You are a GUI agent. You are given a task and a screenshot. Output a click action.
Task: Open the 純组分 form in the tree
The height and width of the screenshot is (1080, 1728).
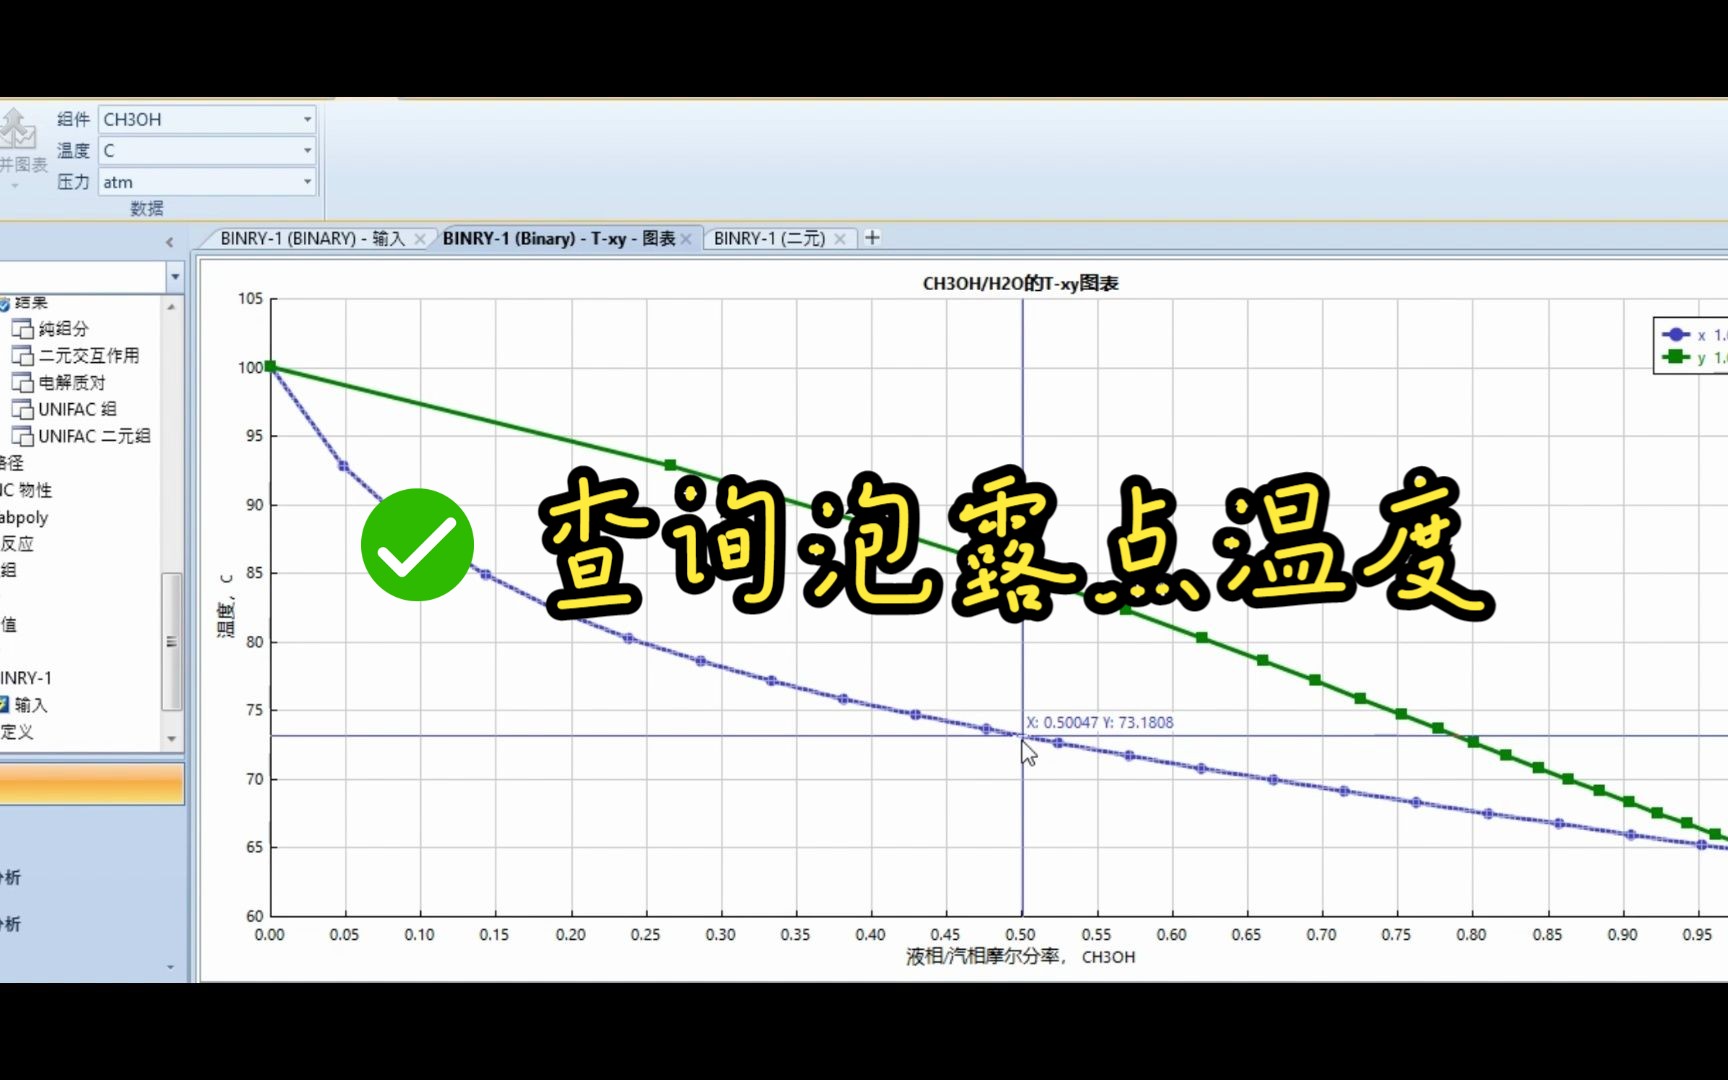click(63, 328)
